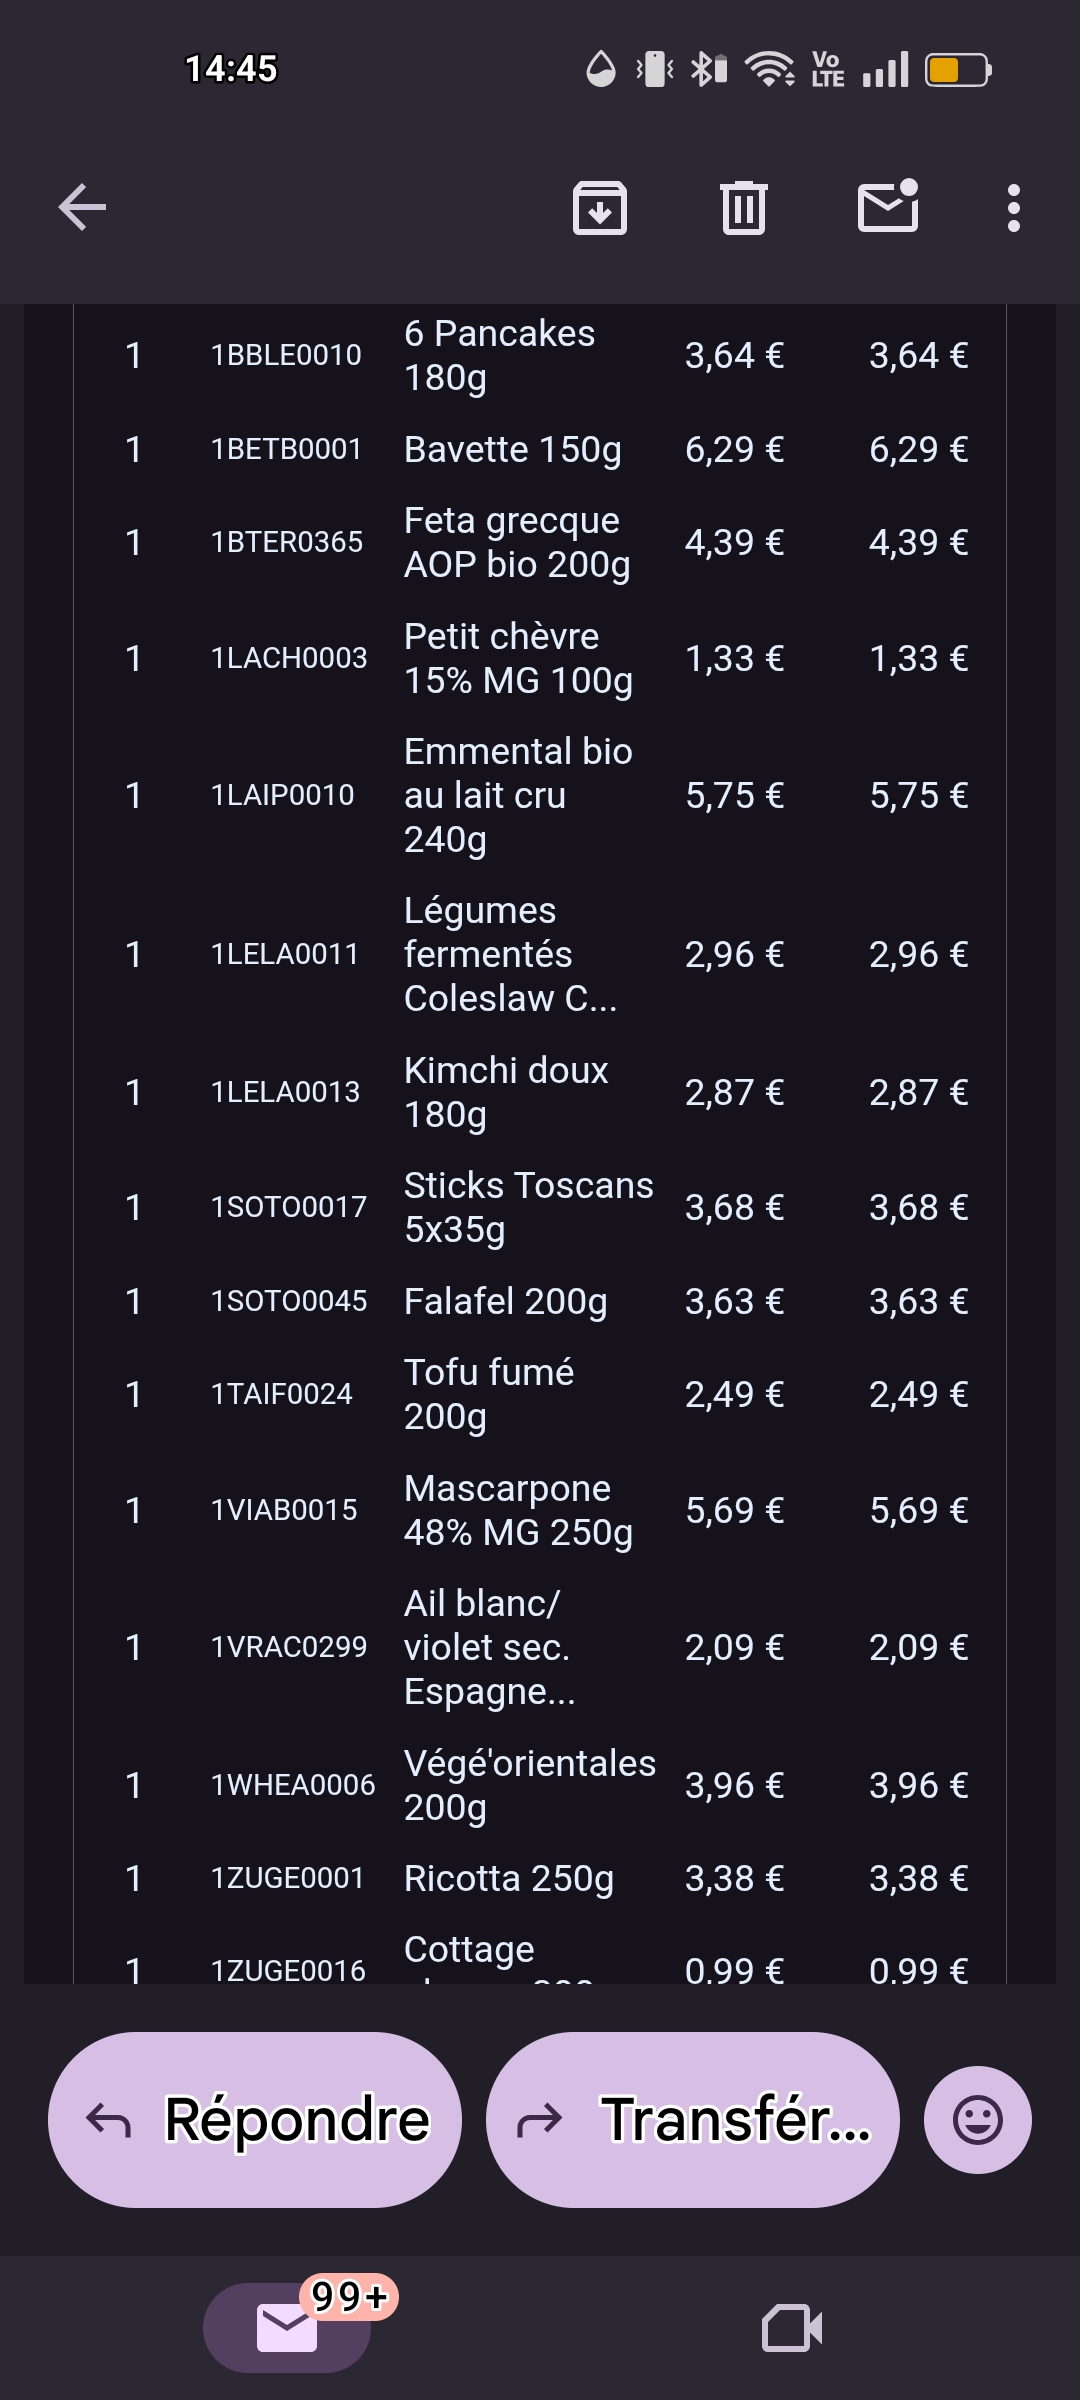Tap the Ricotta 250g line
This screenshot has width=1080, height=2400.
(508, 1878)
